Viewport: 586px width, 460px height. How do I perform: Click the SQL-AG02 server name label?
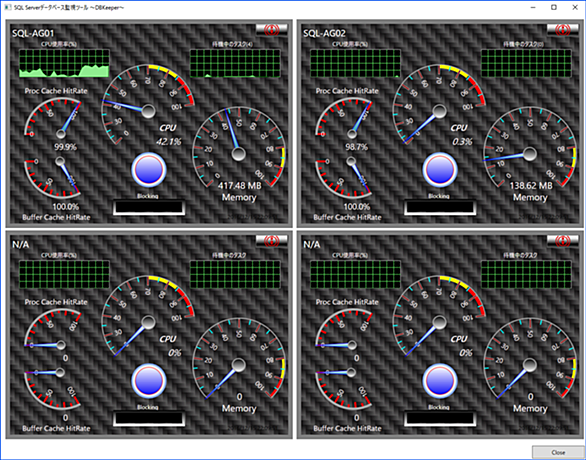(324, 33)
